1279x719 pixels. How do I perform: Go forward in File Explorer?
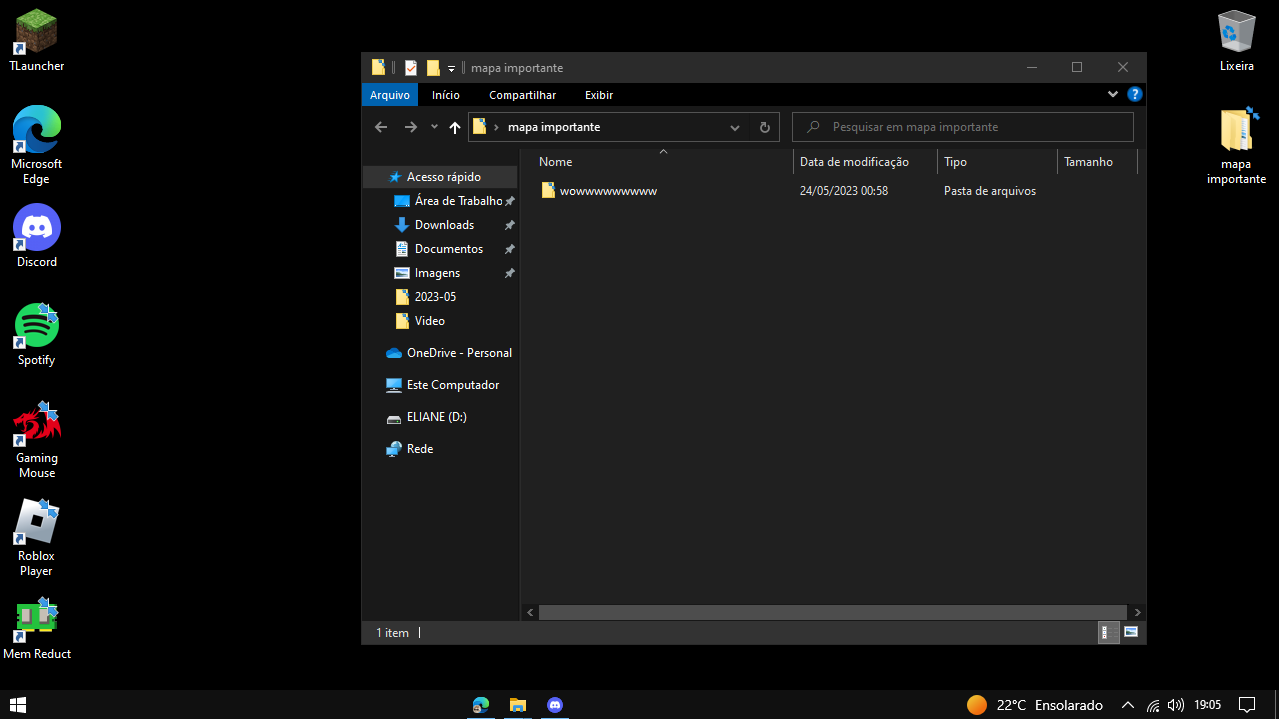pyautogui.click(x=410, y=127)
